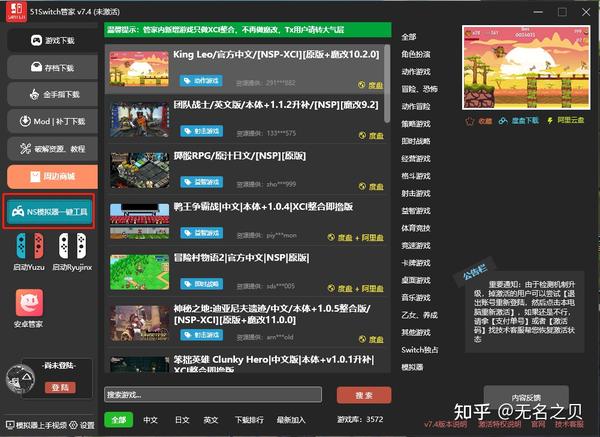Launch the Yuzu emulator icon
The image size is (600, 437).
[29, 251]
